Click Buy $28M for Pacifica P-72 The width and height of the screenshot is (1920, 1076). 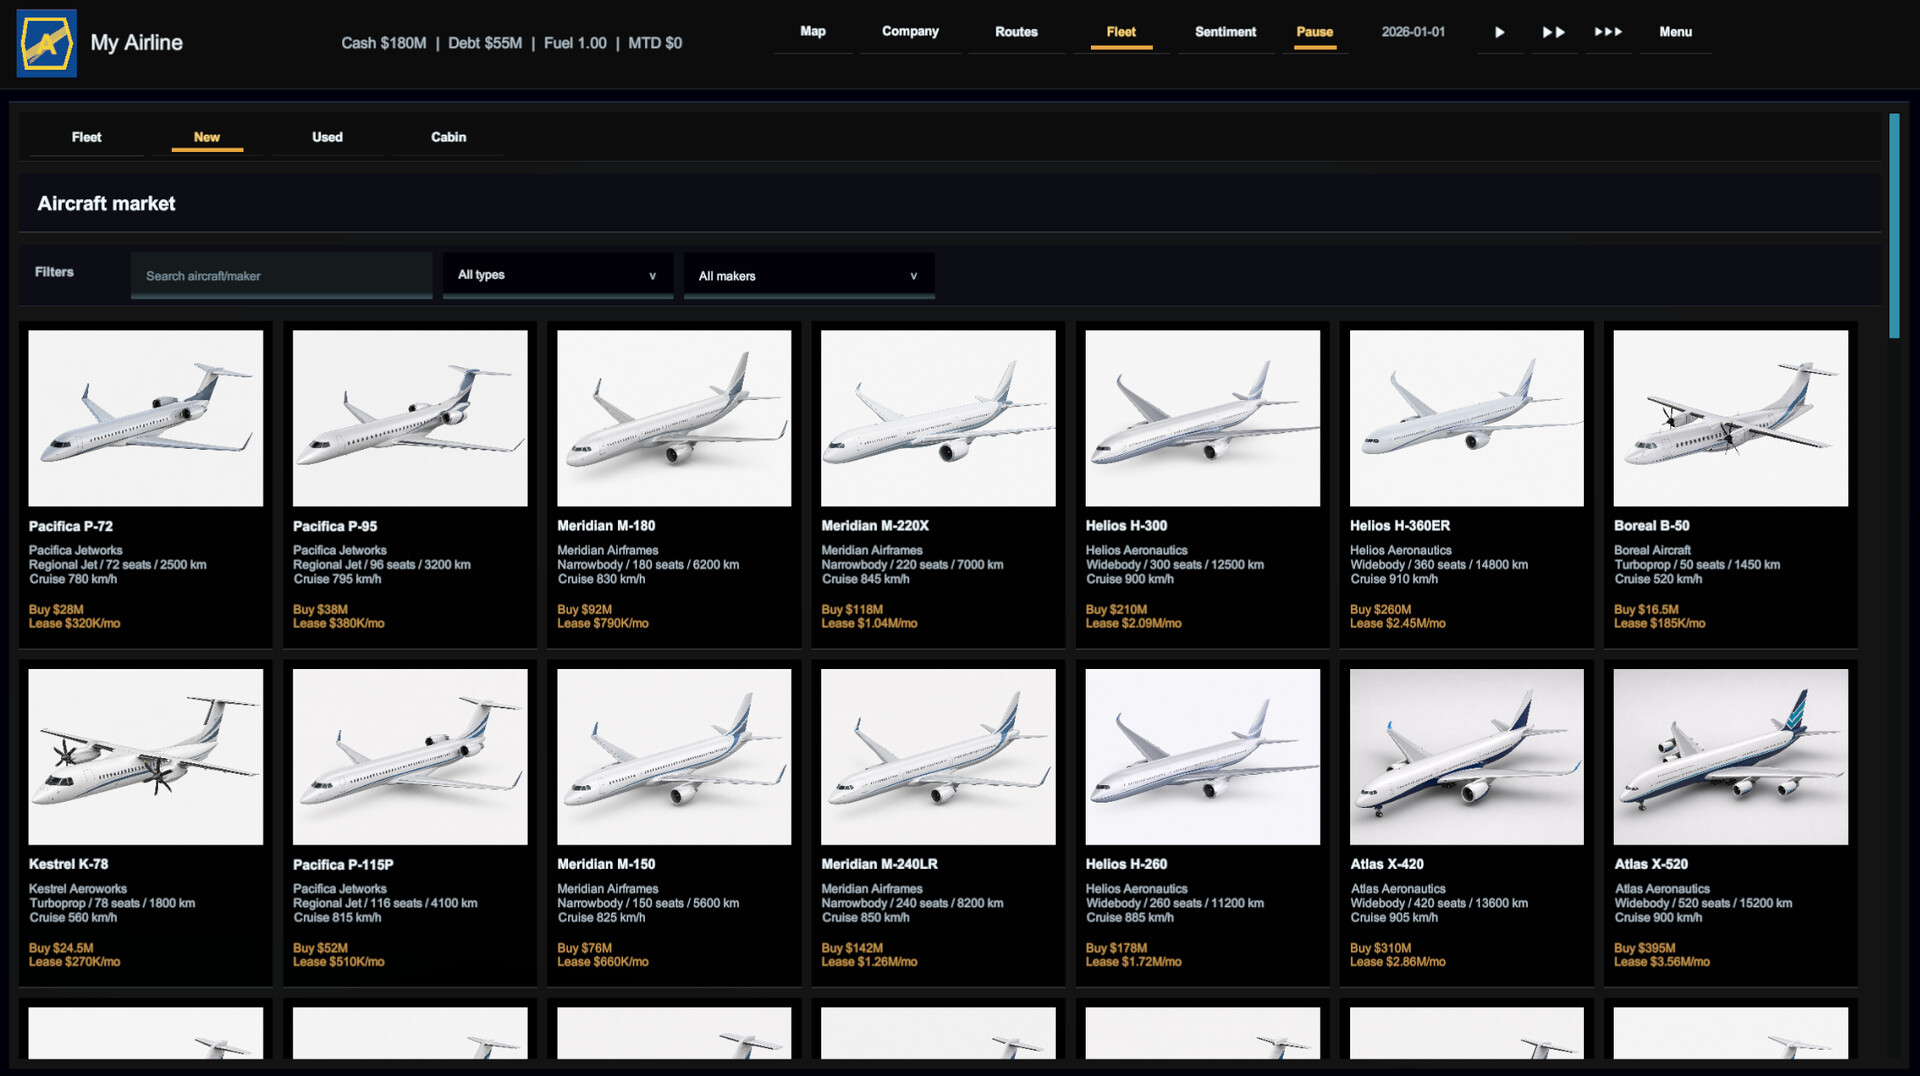pos(56,609)
